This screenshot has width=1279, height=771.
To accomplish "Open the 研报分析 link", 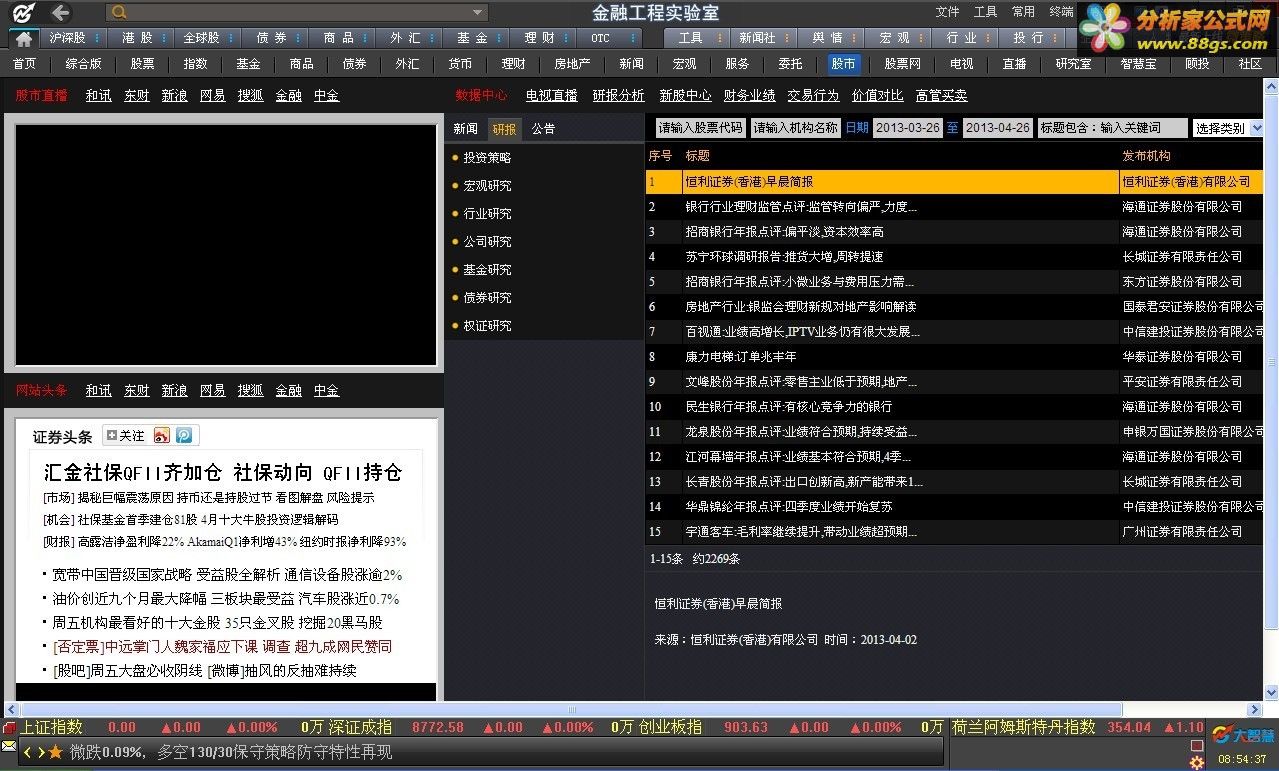I will (x=618, y=96).
